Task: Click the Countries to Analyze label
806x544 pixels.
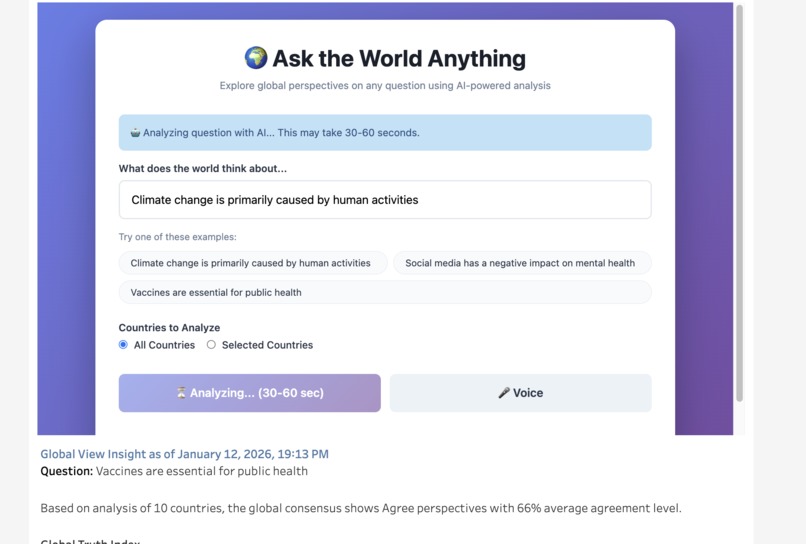Action: [169, 328]
